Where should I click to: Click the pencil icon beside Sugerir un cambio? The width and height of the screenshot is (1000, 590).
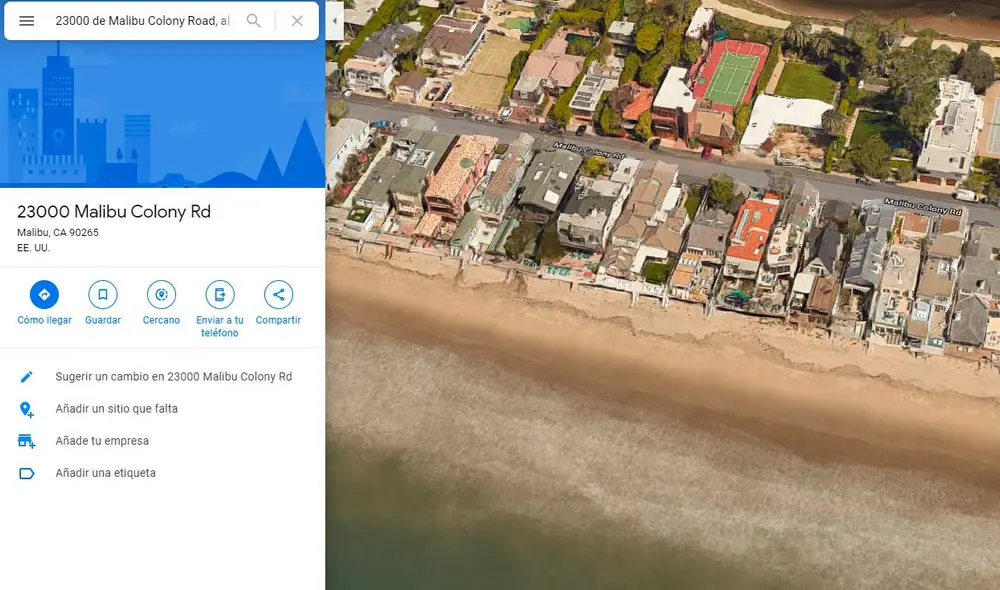coord(27,376)
